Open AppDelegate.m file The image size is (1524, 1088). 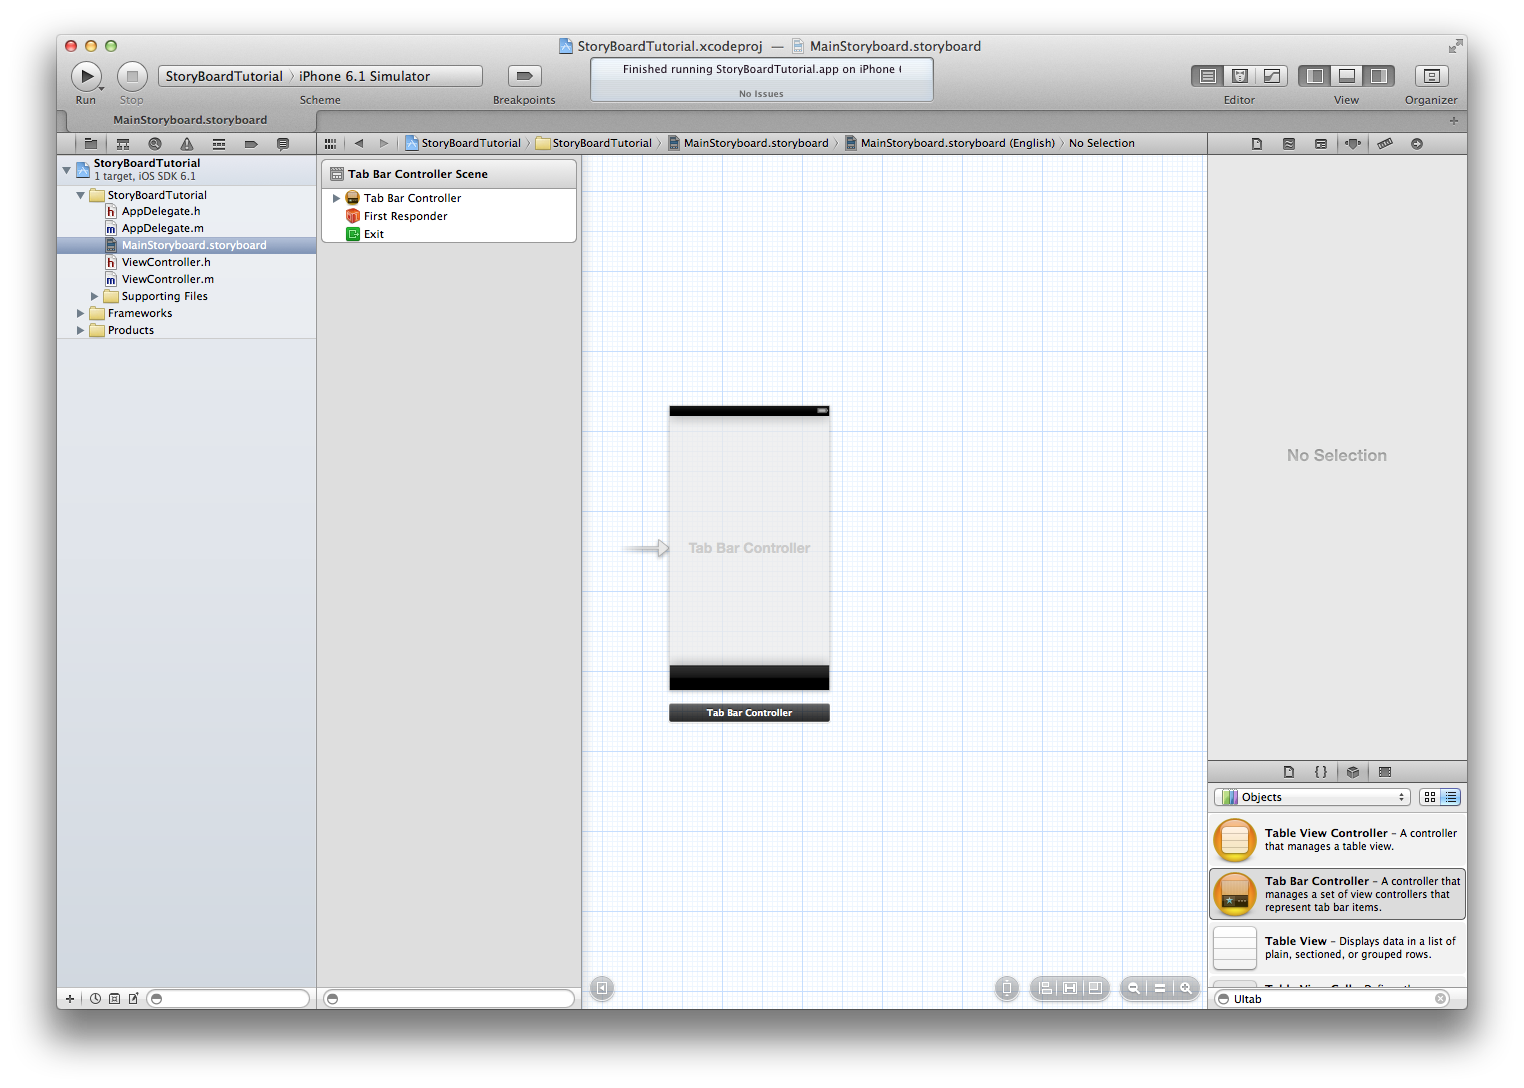pyautogui.click(x=162, y=228)
